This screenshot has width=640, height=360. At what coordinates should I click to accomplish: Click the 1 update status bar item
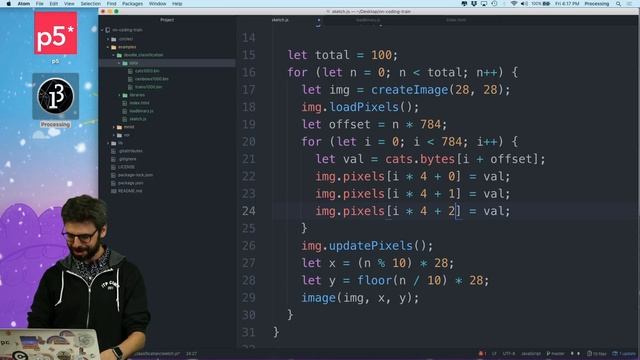pos(624,353)
